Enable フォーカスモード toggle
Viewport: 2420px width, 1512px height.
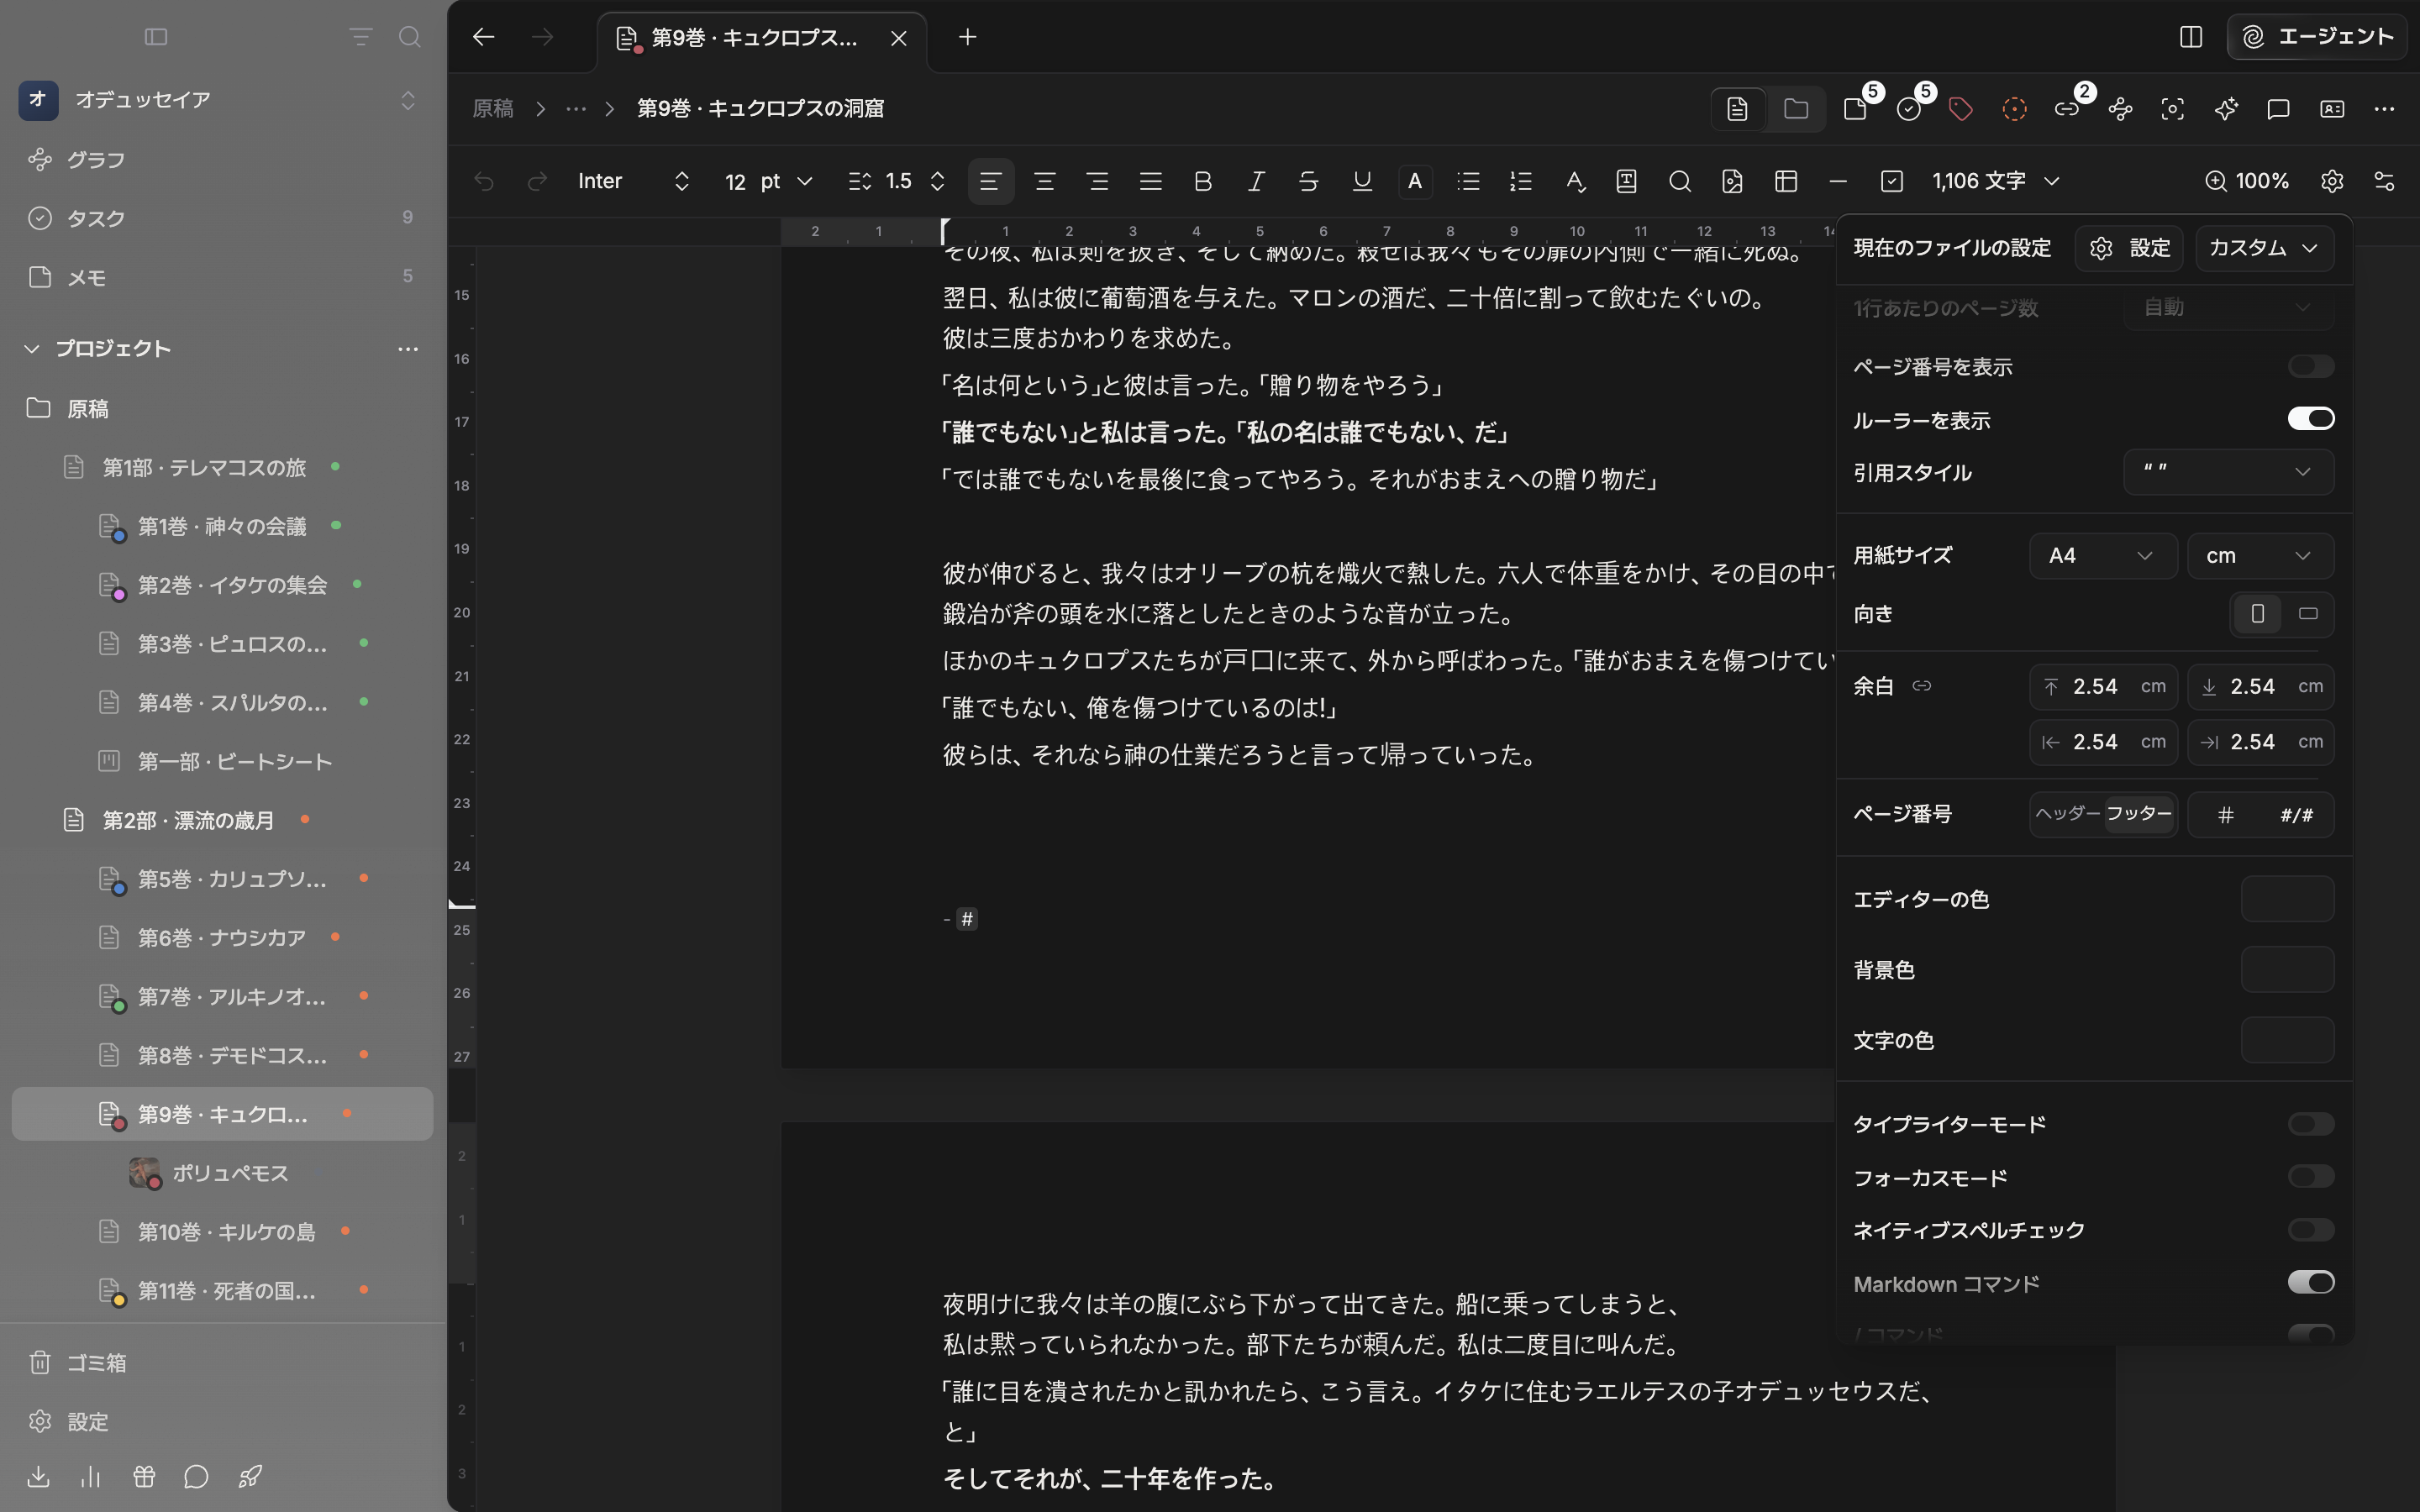2311,1177
